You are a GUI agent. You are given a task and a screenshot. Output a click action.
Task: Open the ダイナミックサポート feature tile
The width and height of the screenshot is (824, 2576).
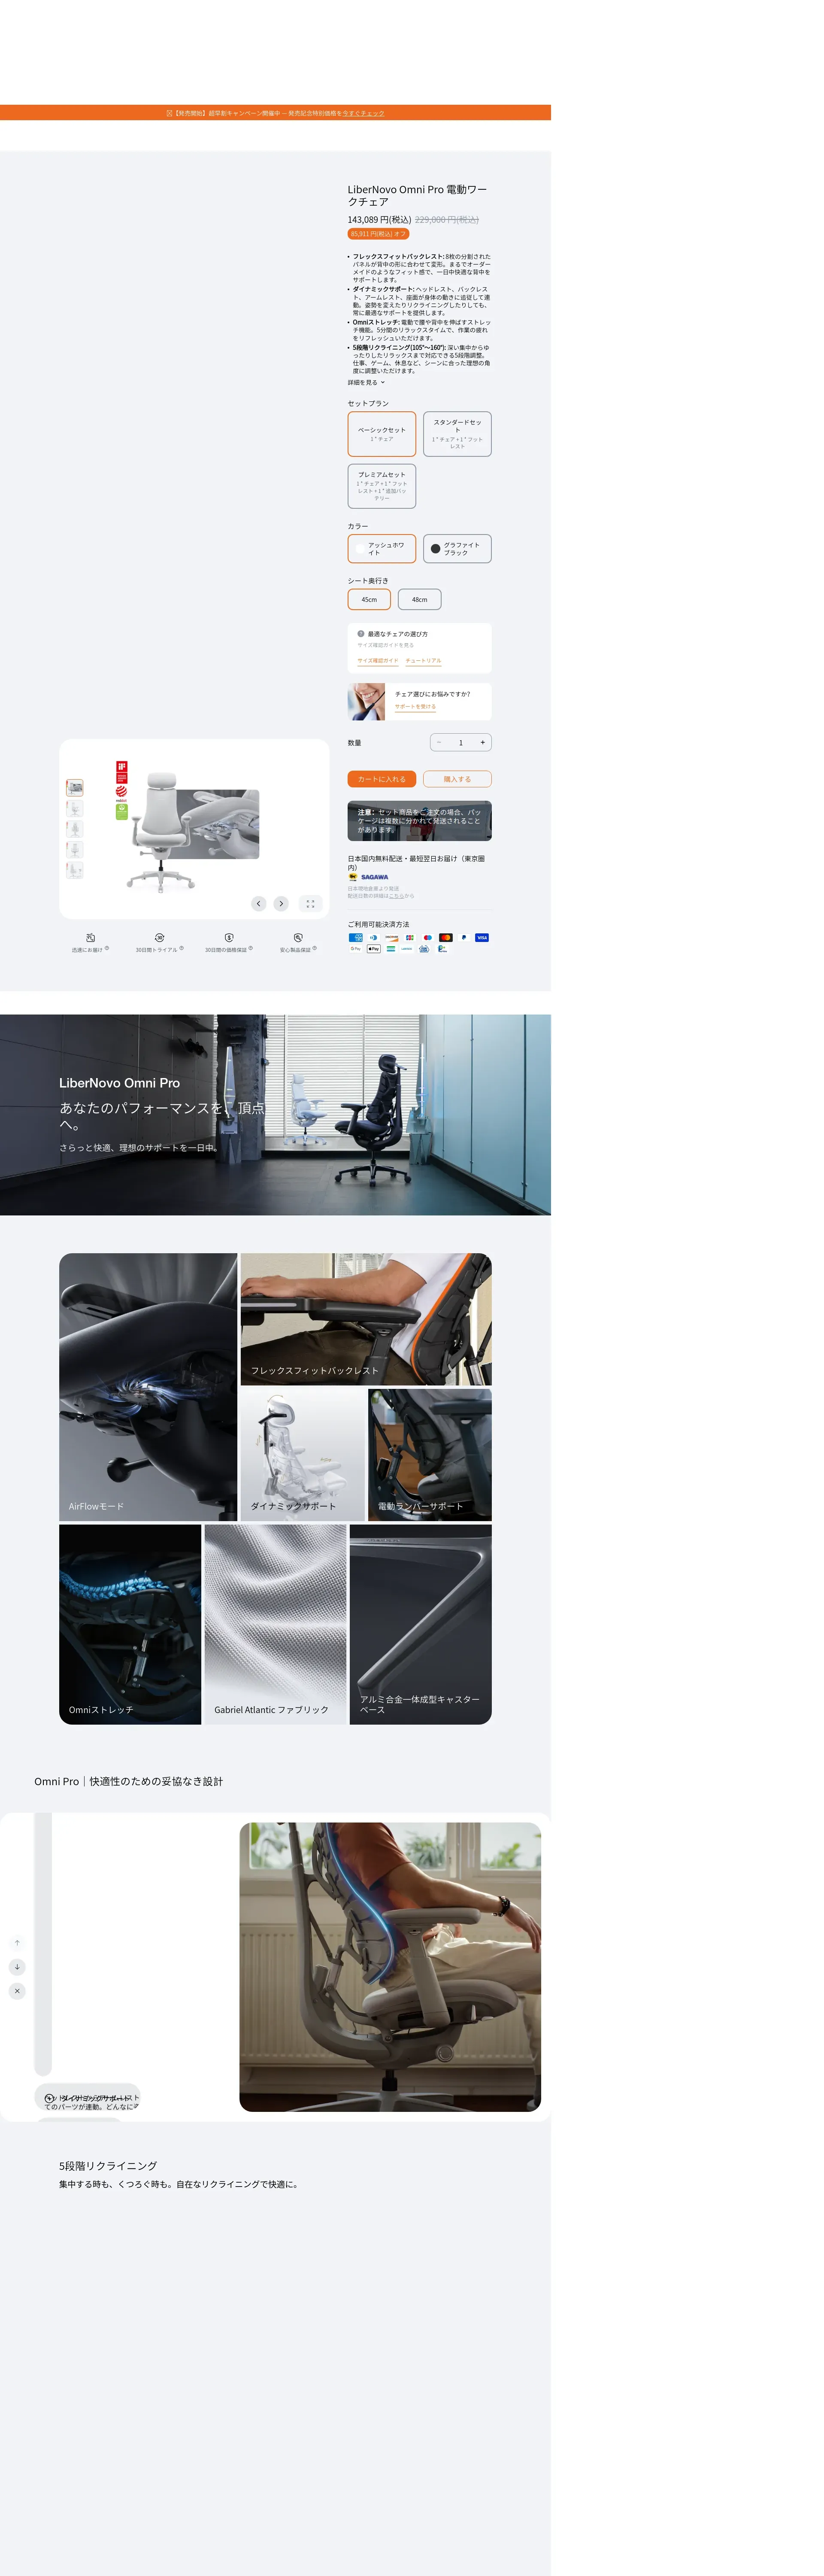coord(303,1455)
